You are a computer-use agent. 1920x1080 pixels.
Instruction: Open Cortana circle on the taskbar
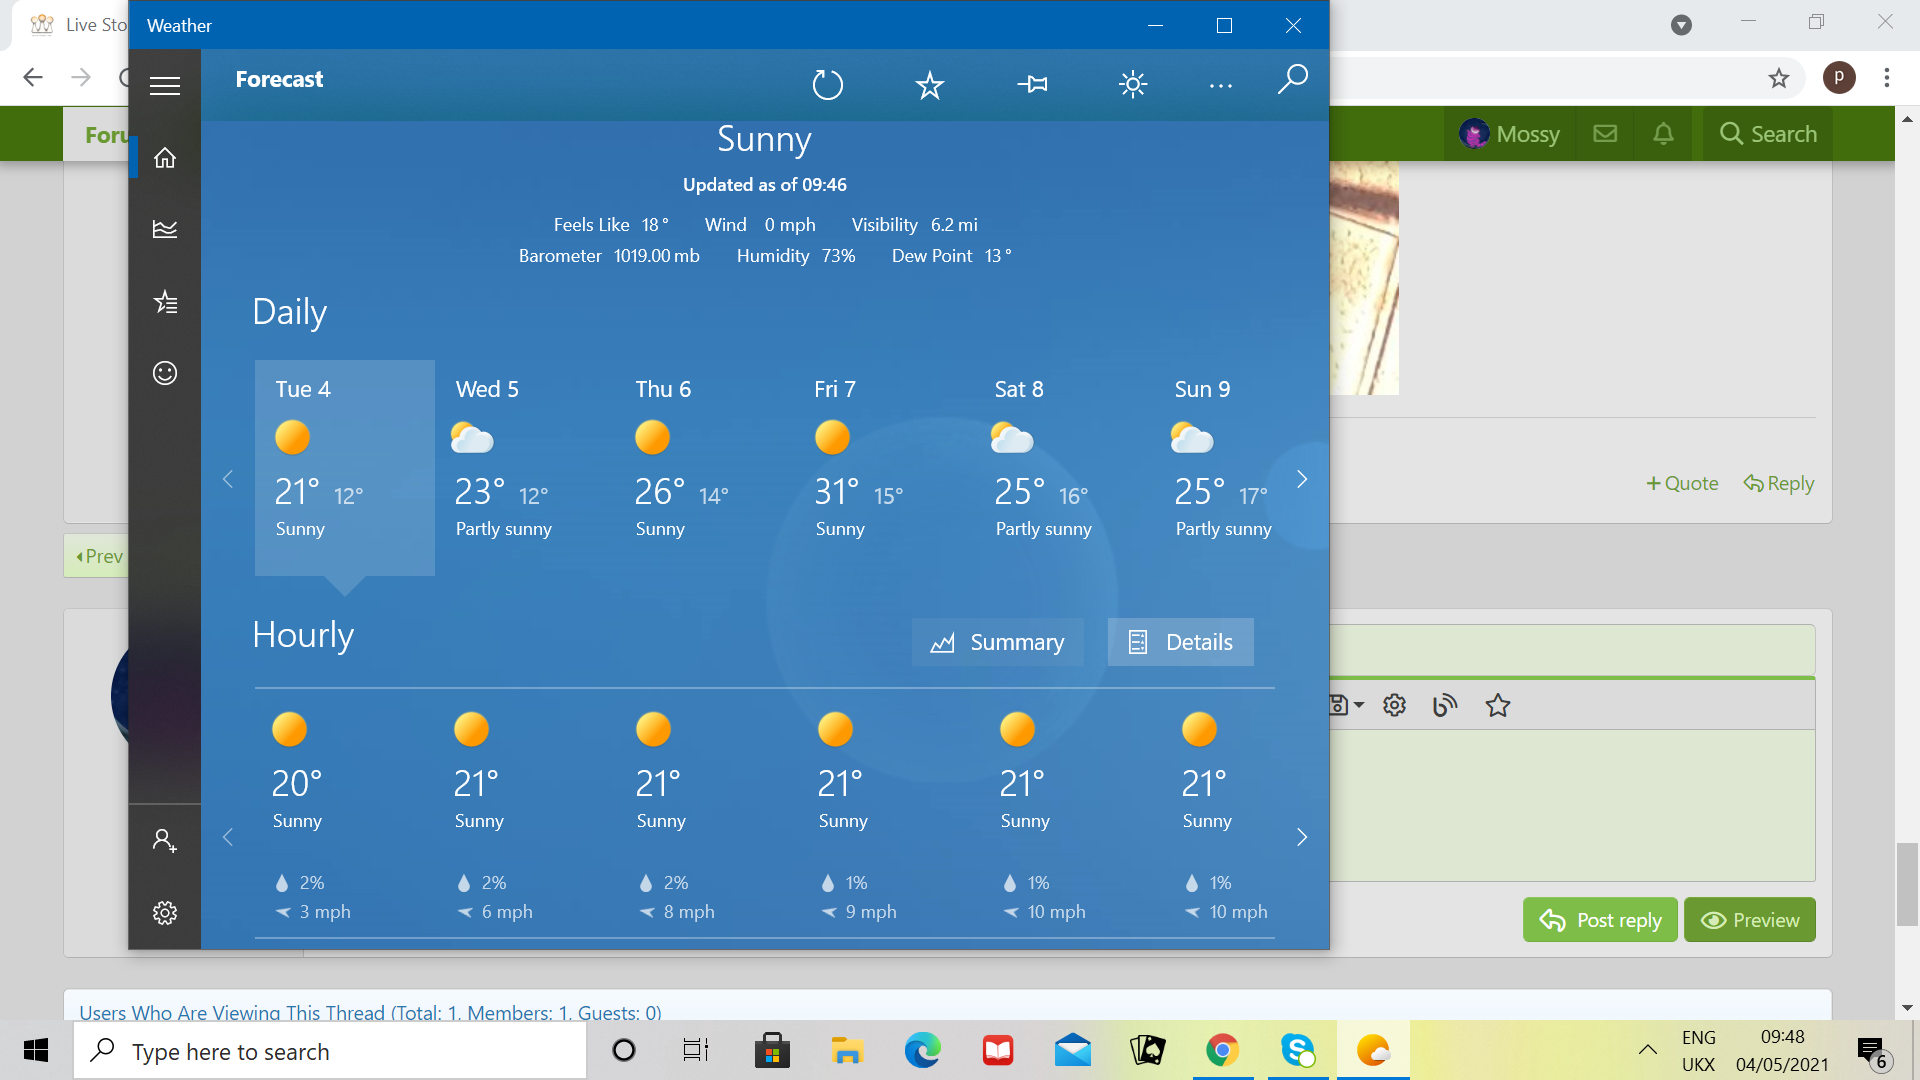click(624, 1051)
